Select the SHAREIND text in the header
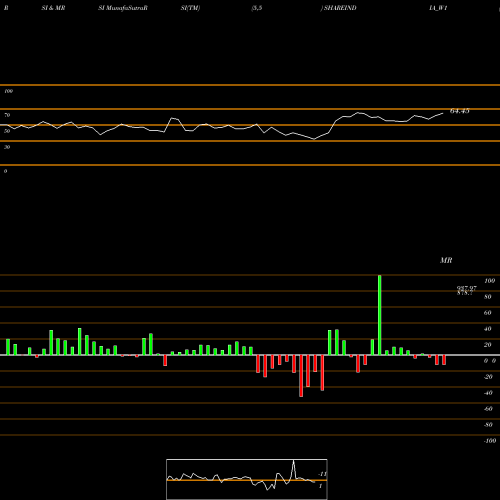This screenshot has width=500, height=500. [x=340, y=8]
